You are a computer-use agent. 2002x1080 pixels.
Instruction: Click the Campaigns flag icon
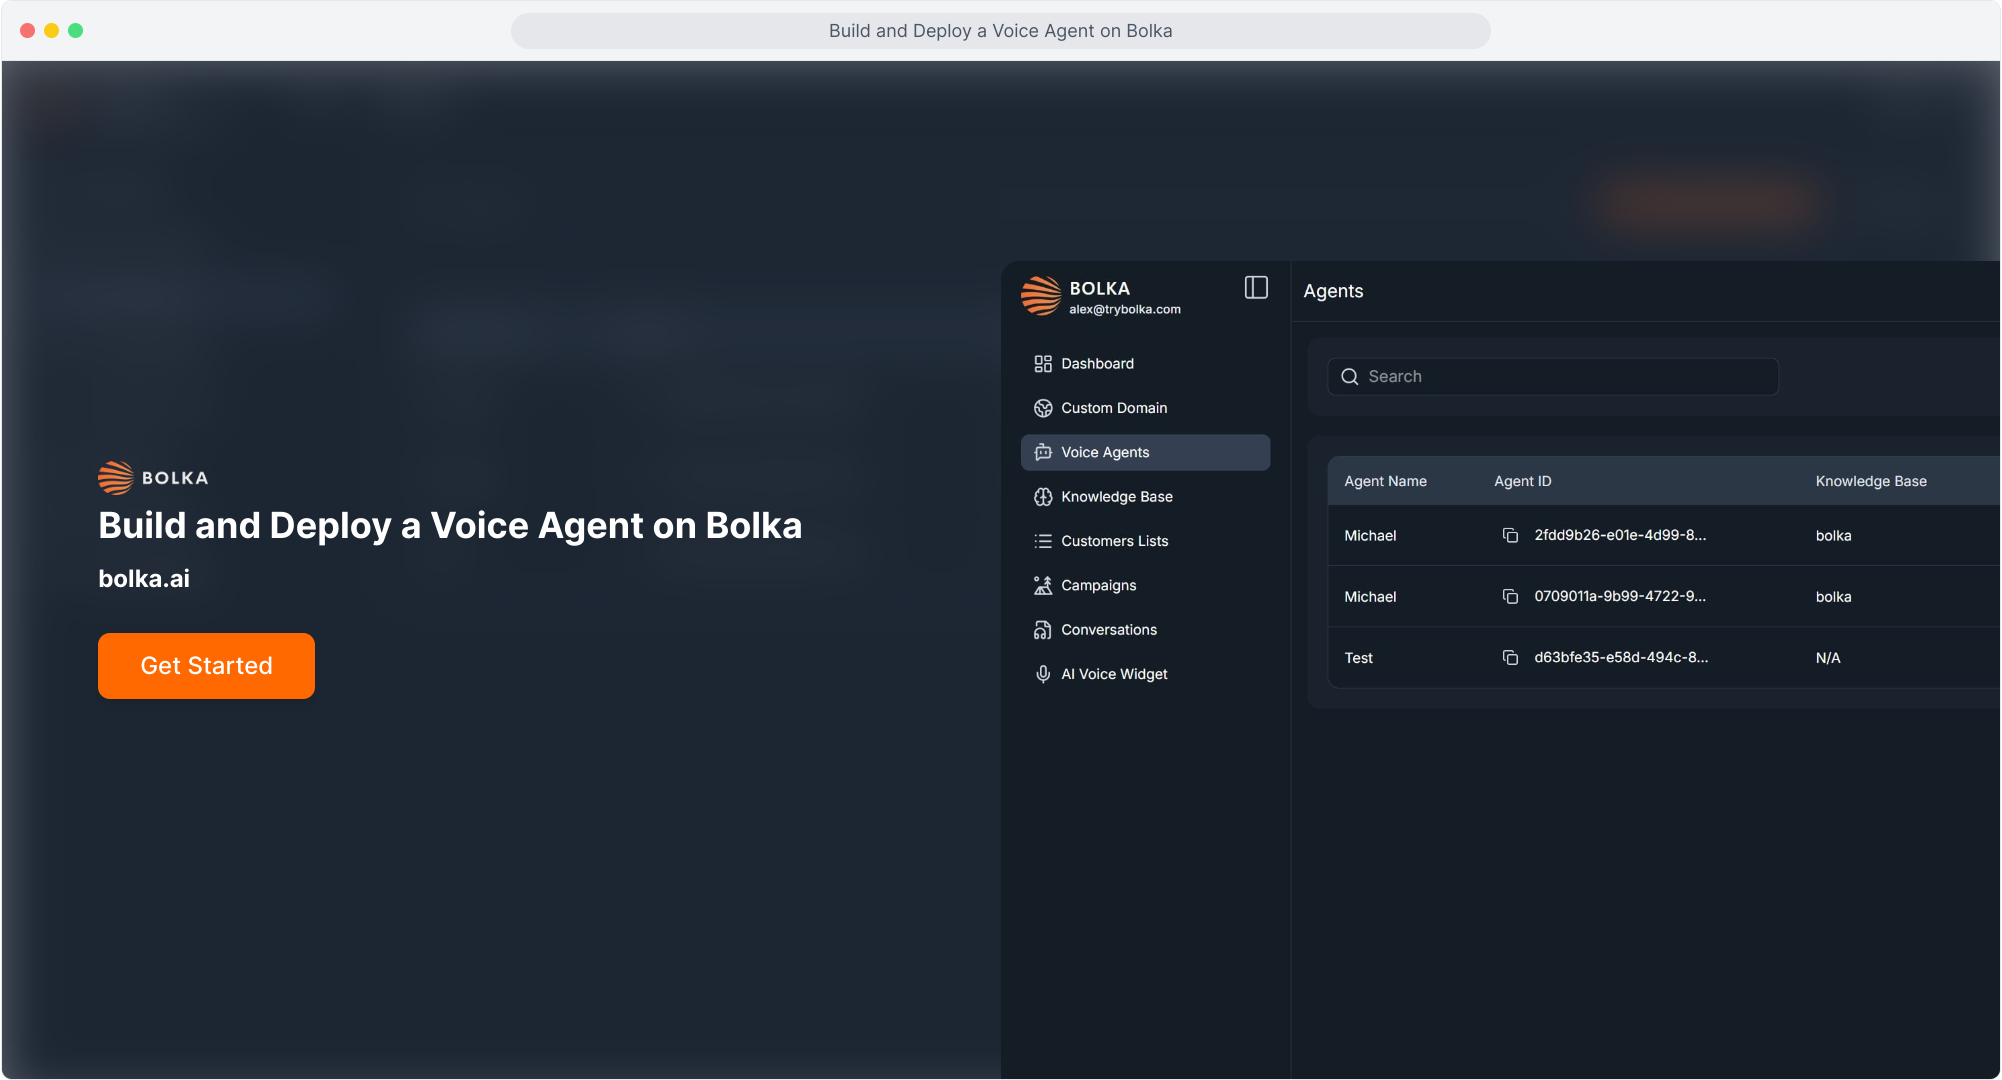[1043, 585]
